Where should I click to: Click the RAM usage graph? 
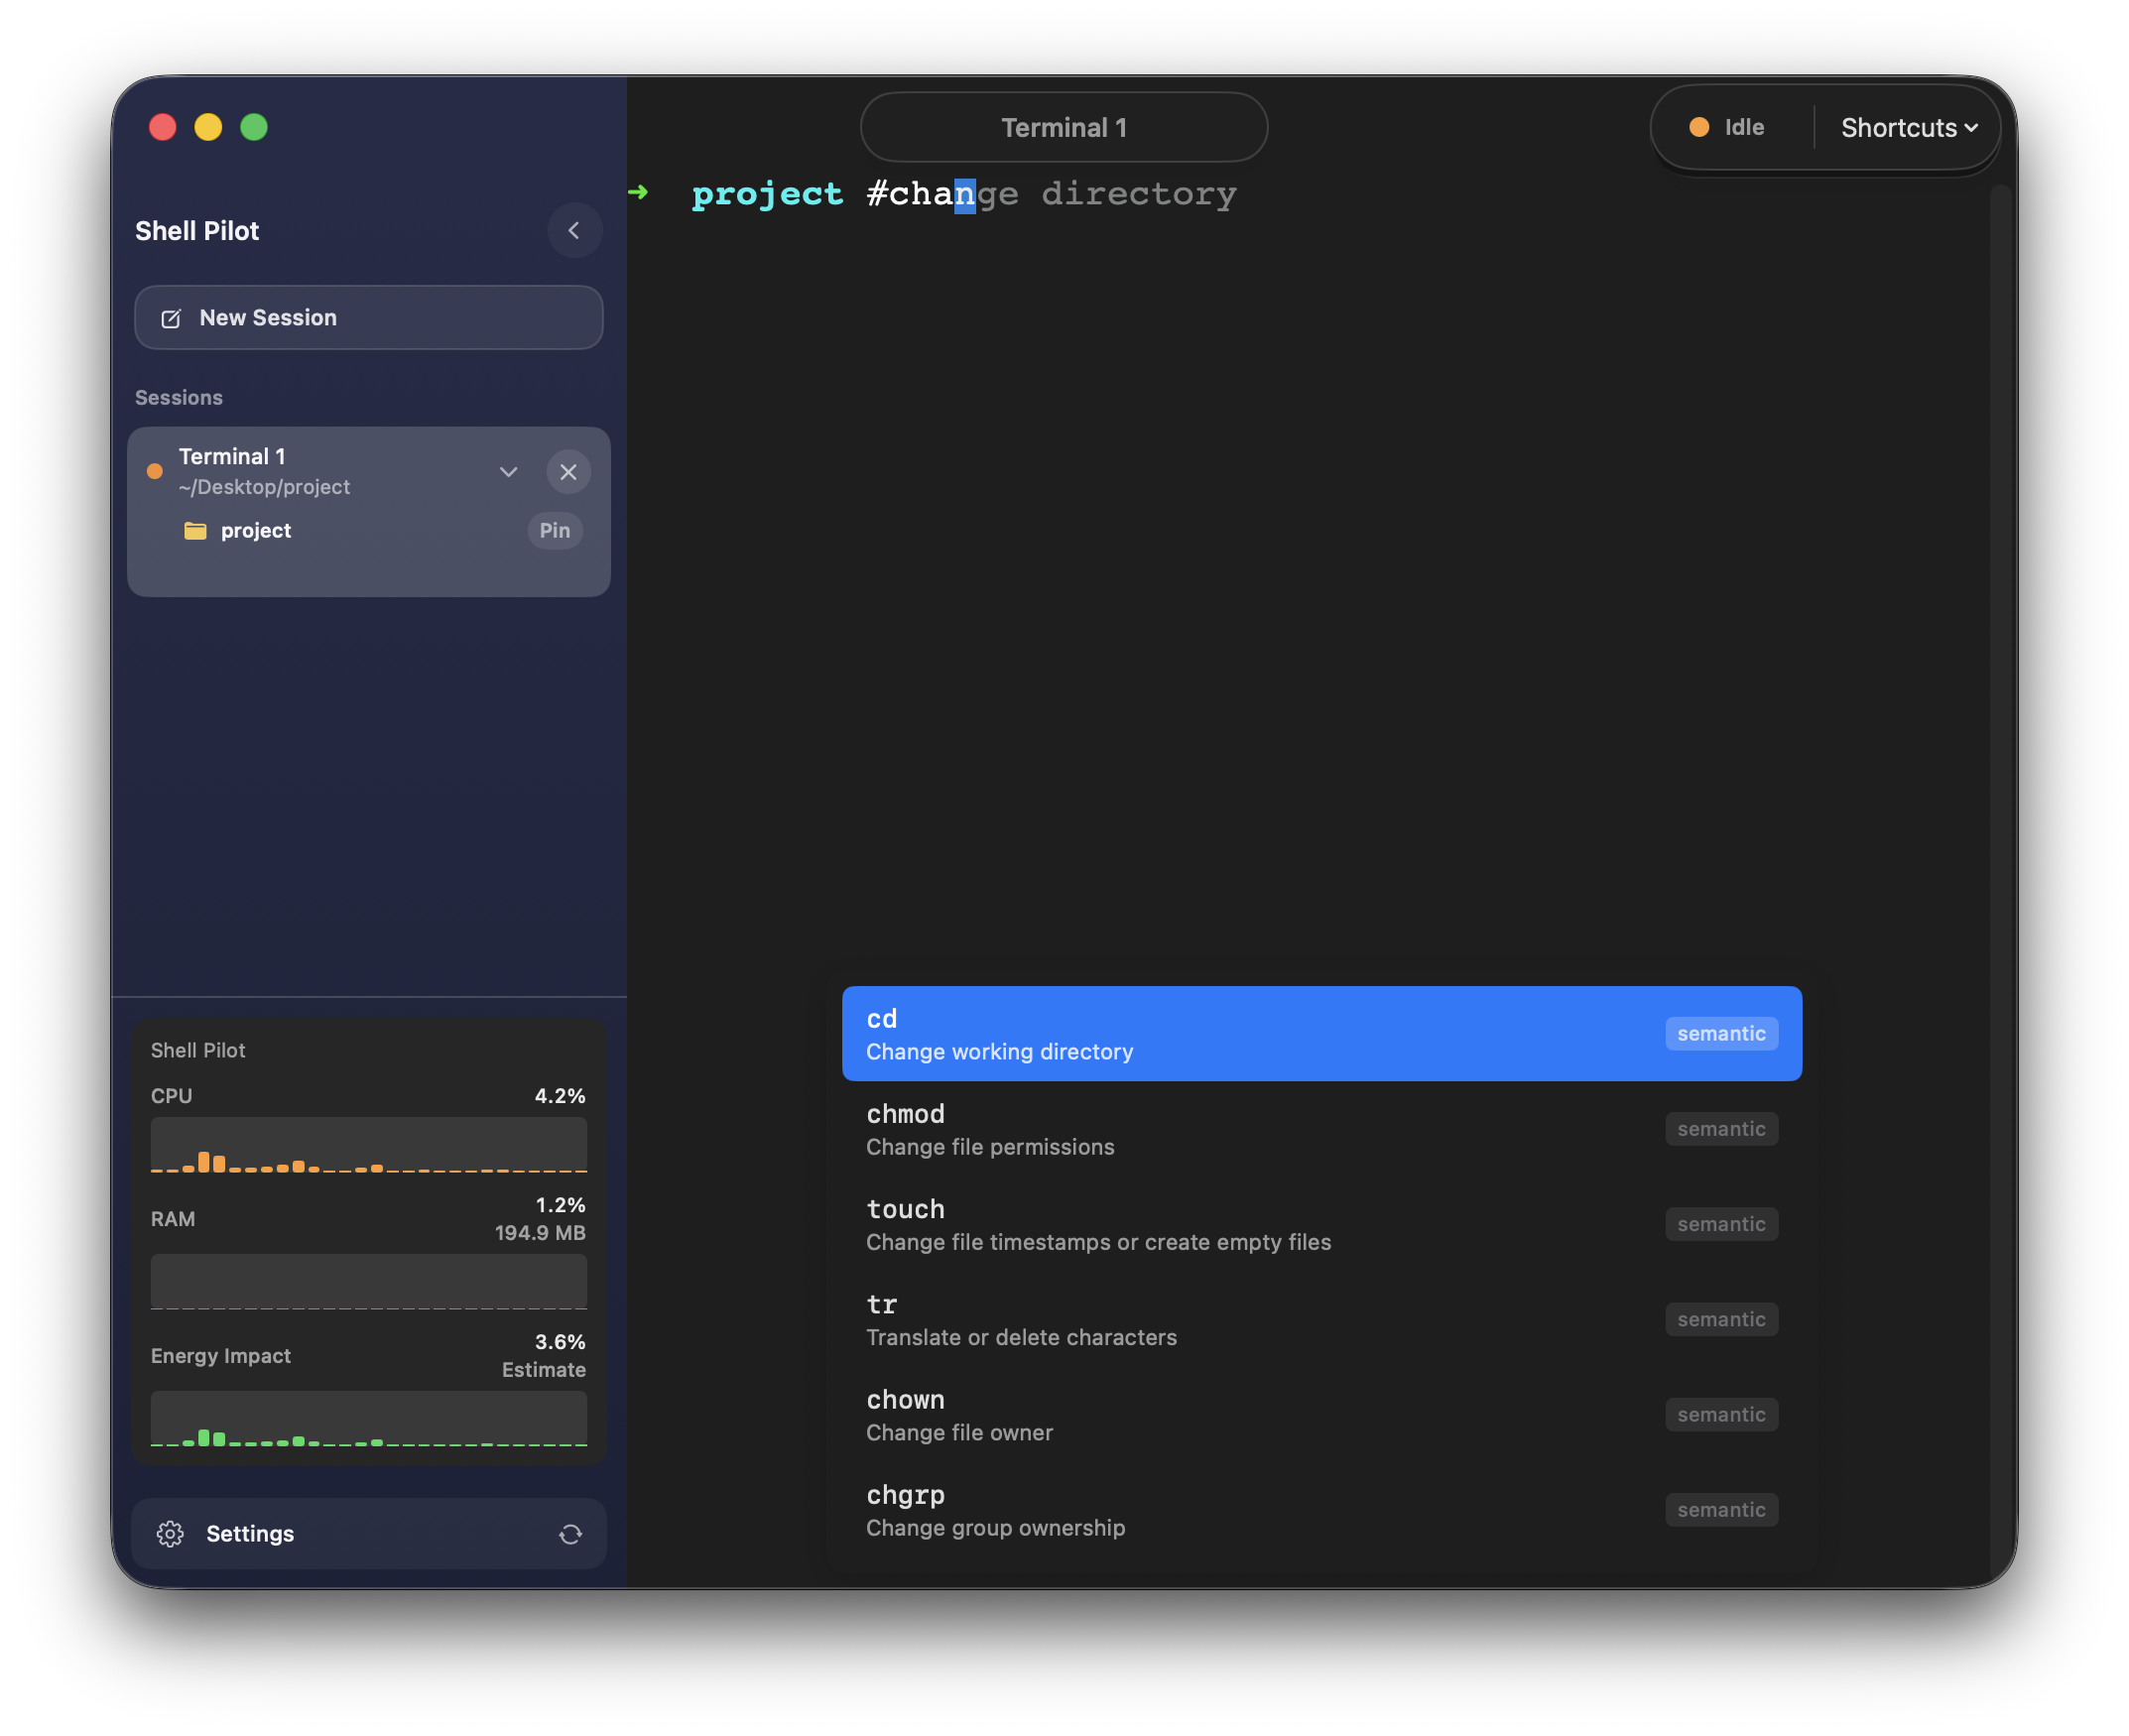tap(369, 1283)
